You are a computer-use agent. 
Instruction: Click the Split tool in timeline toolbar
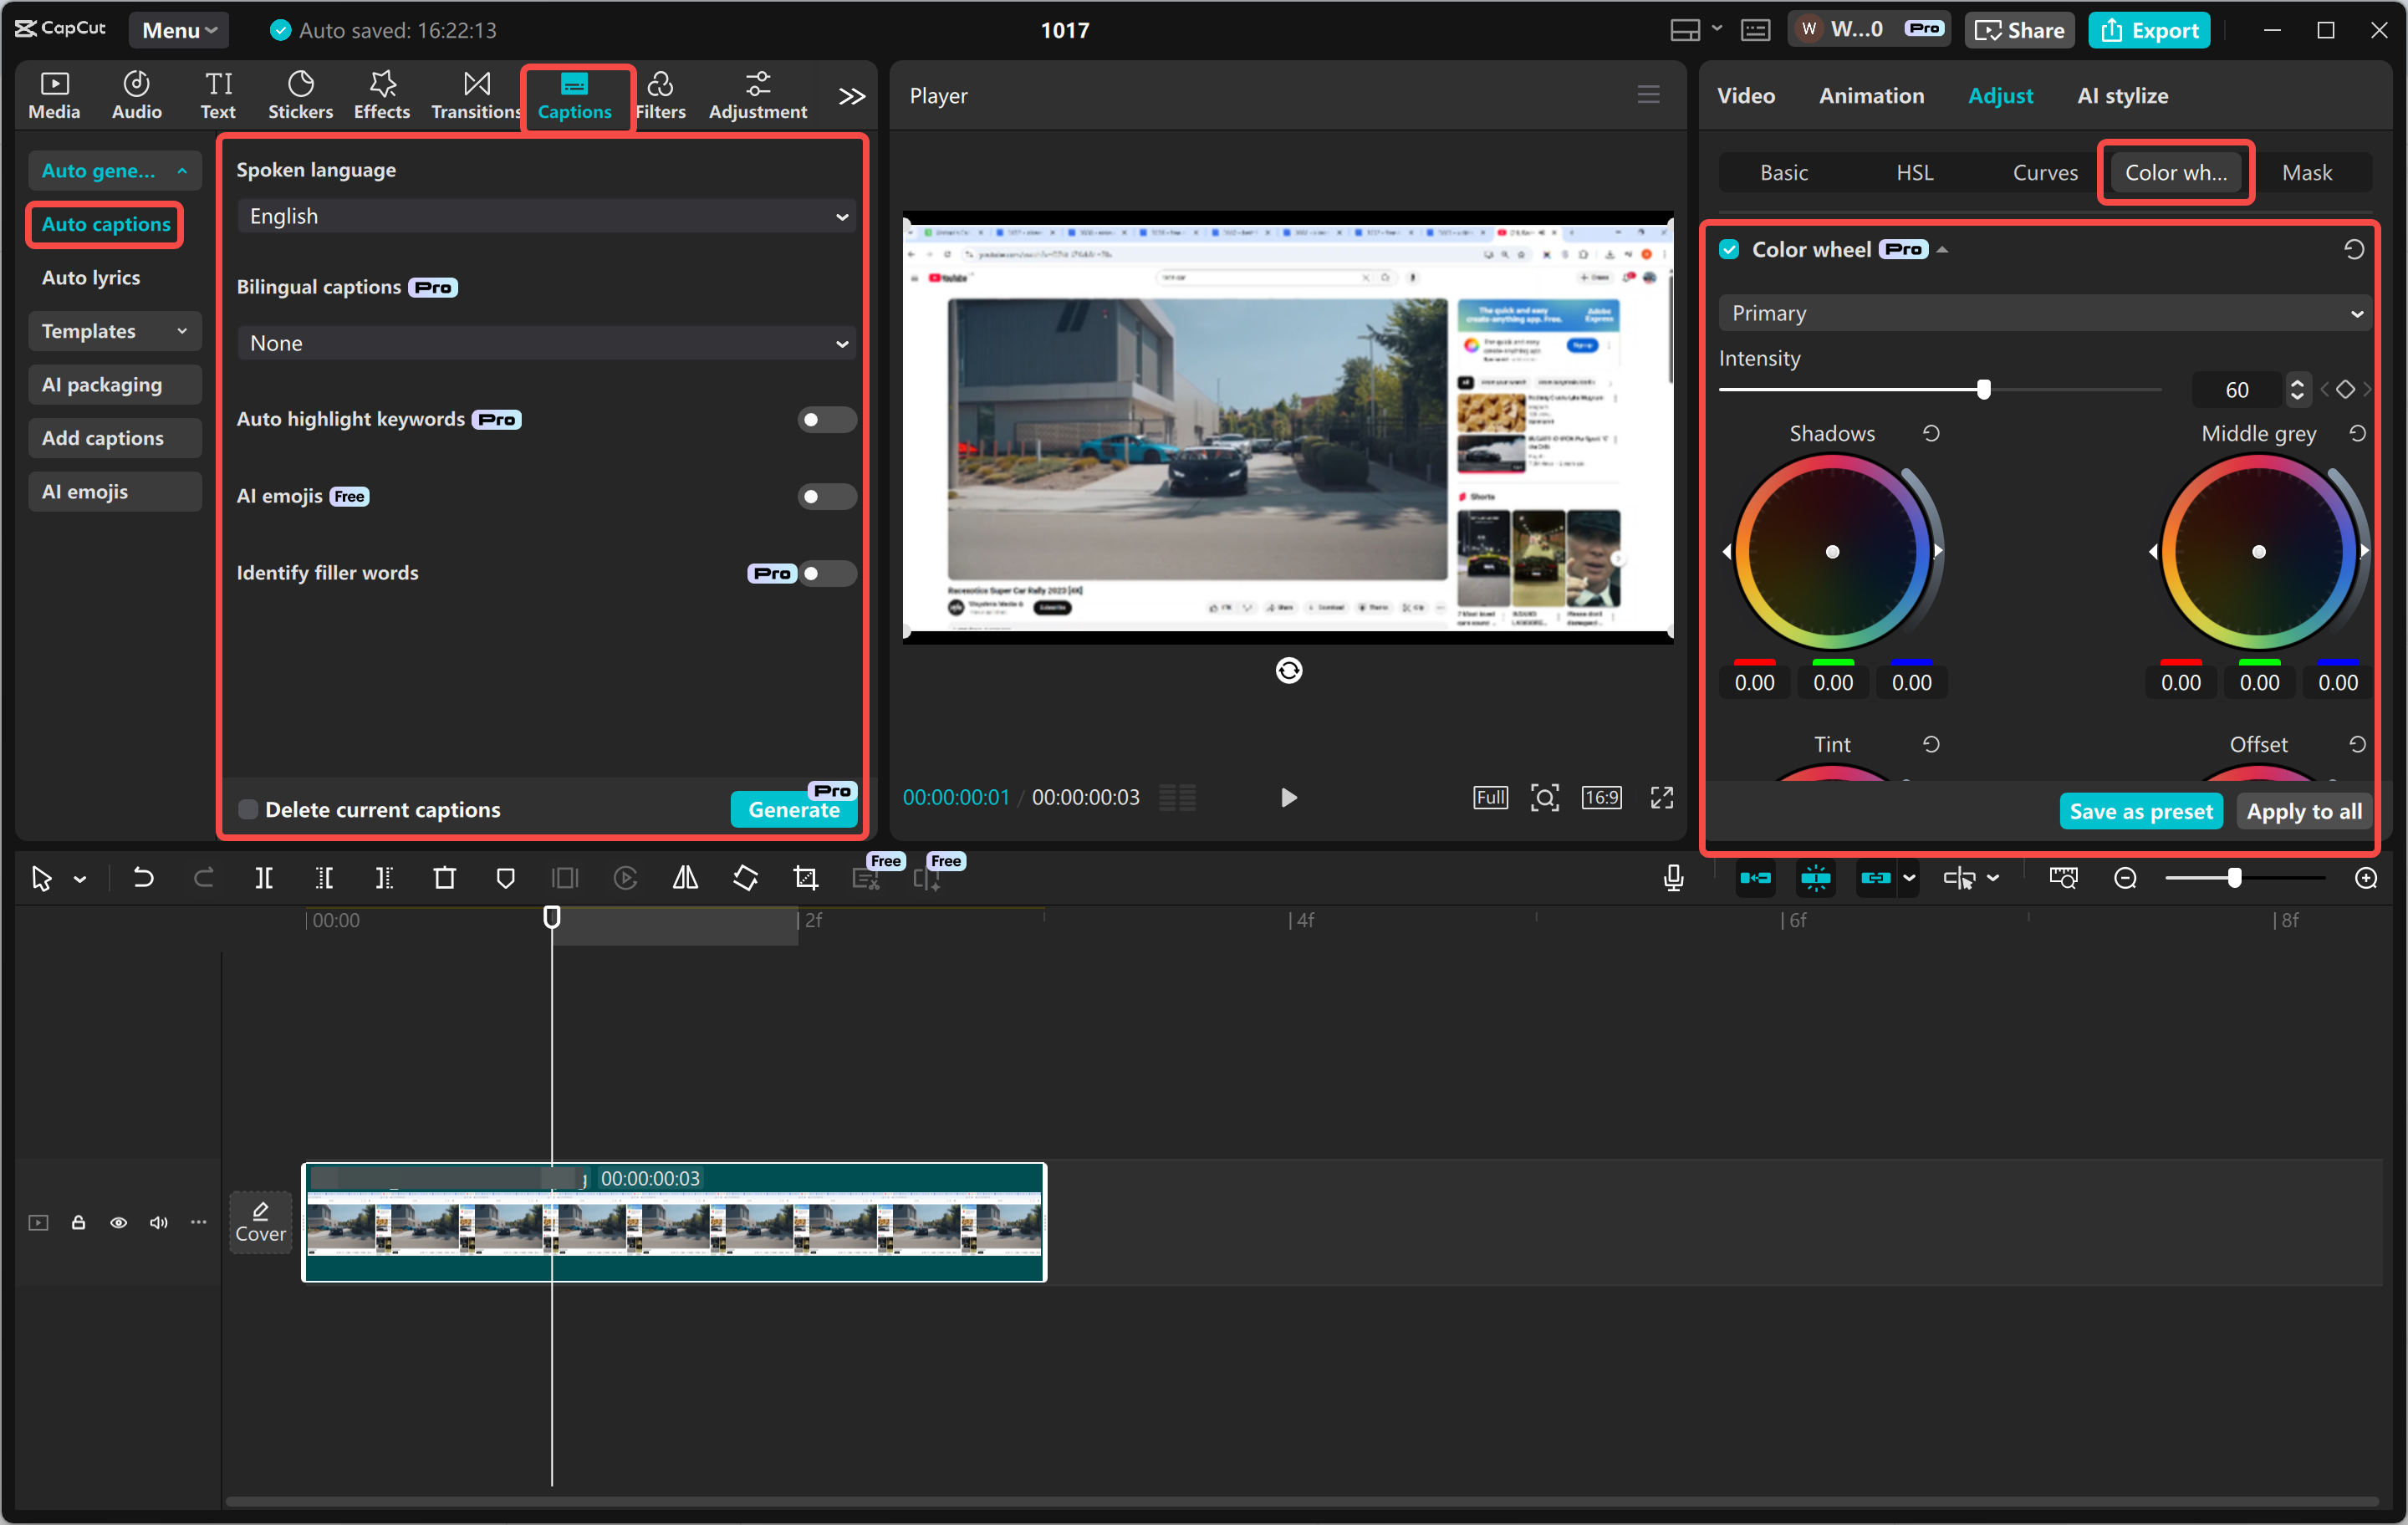pos(264,878)
